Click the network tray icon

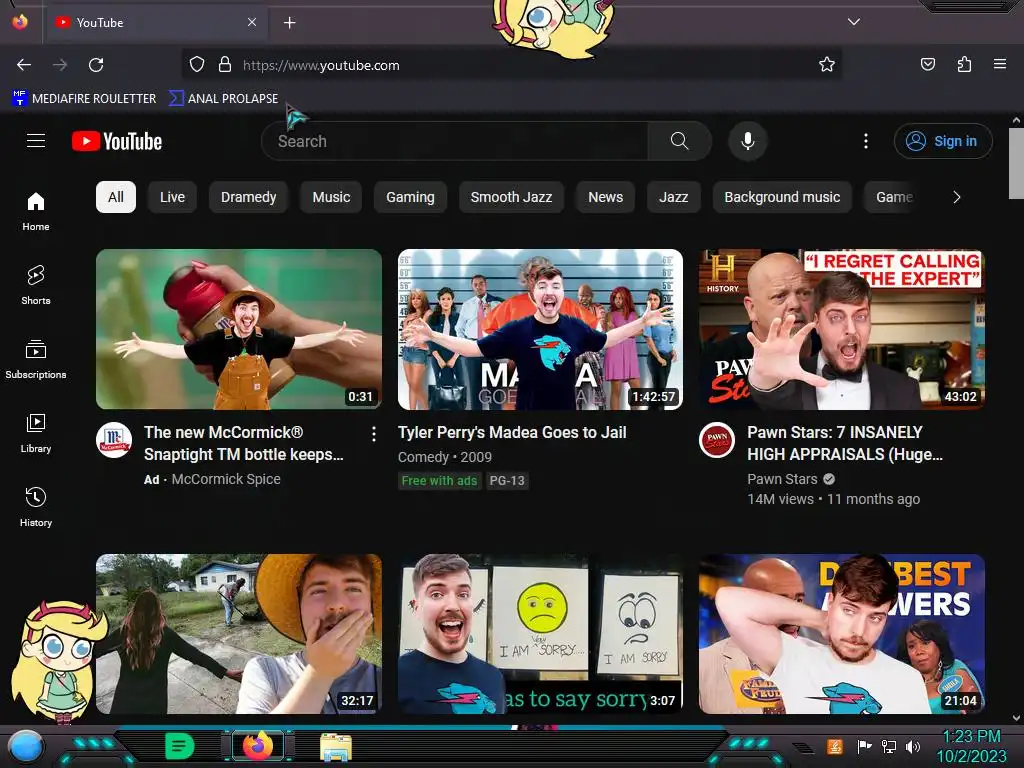click(889, 746)
